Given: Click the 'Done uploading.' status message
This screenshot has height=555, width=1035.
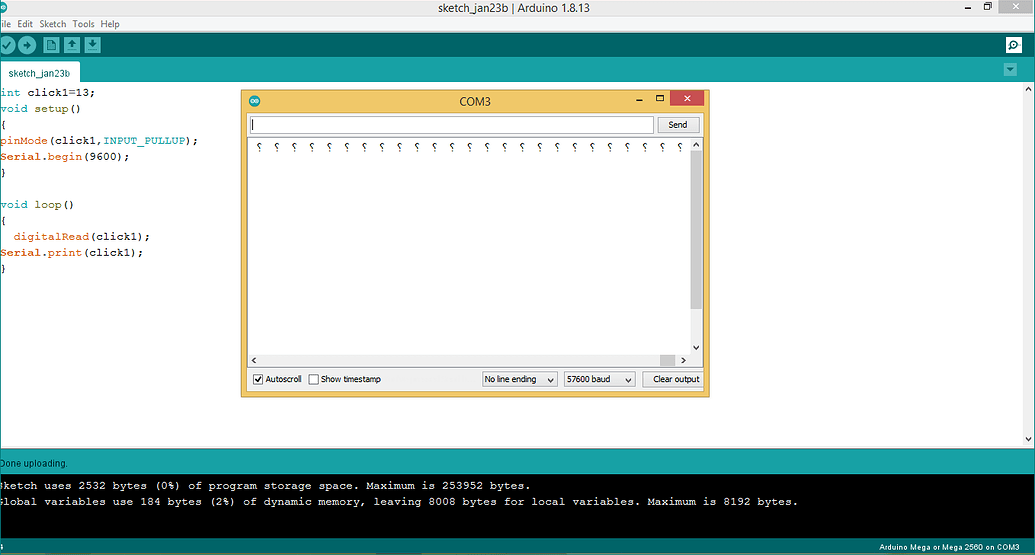Looking at the screenshot, I should pyautogui.click(x=34, y=463).
